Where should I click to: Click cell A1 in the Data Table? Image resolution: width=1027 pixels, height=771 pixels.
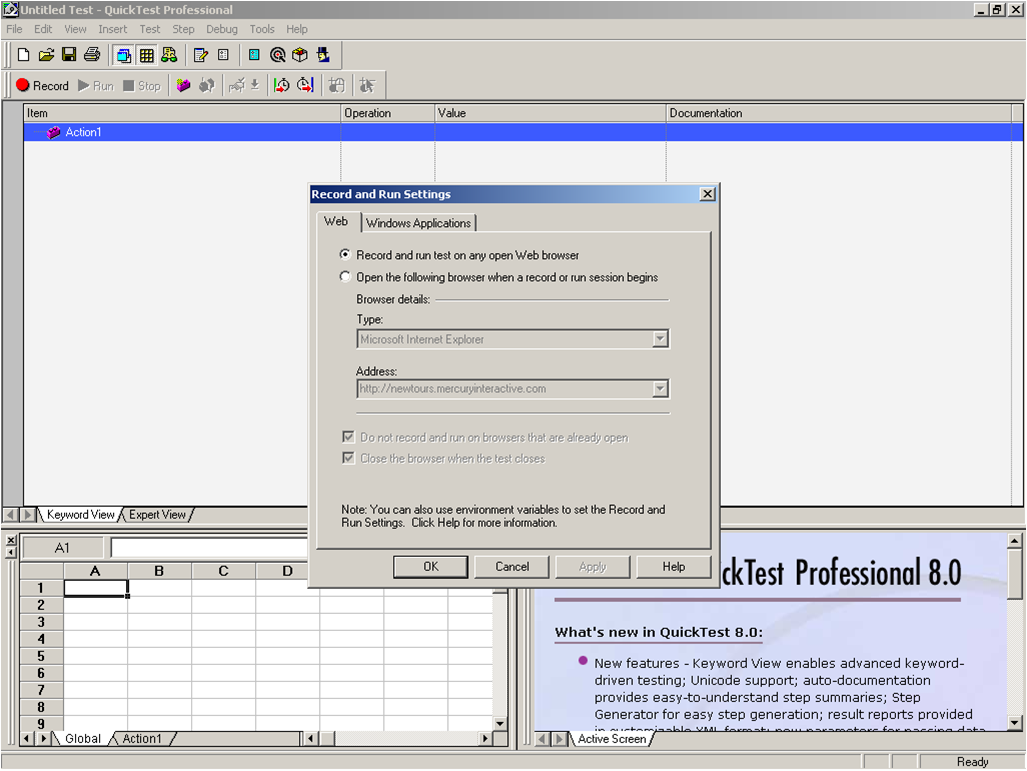(96, 588)
